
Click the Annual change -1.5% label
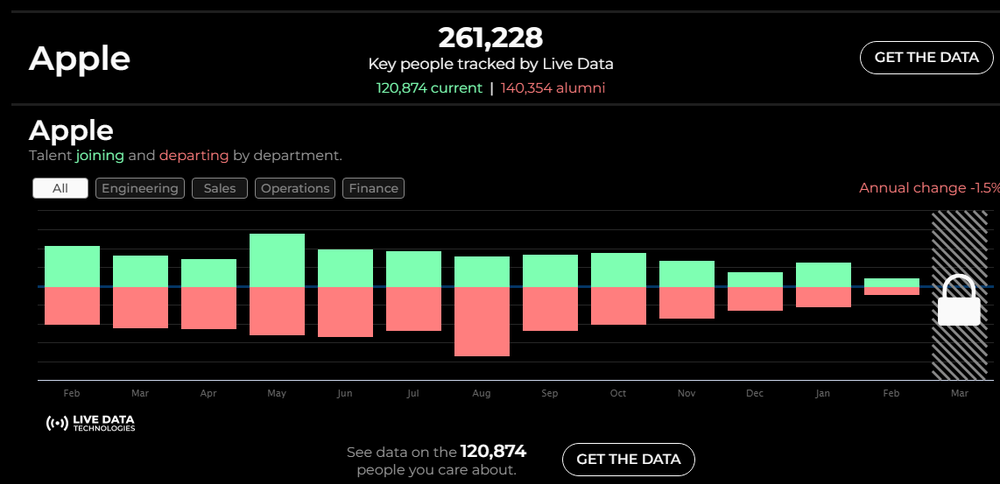tap(929, 188)
